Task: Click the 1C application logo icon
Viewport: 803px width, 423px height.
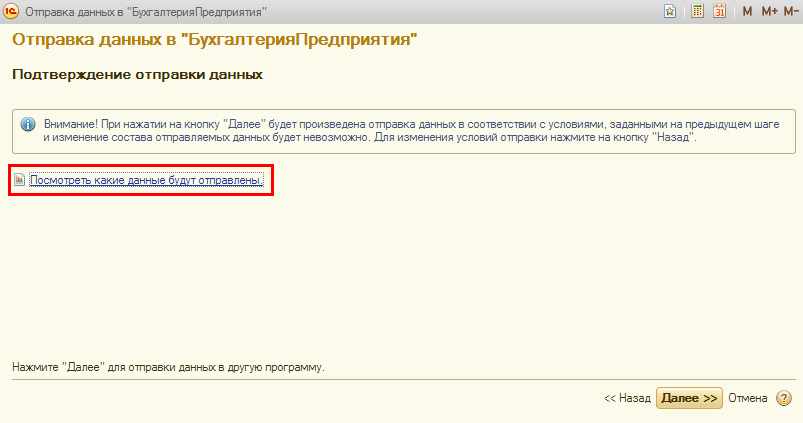Action: (11, 11)
